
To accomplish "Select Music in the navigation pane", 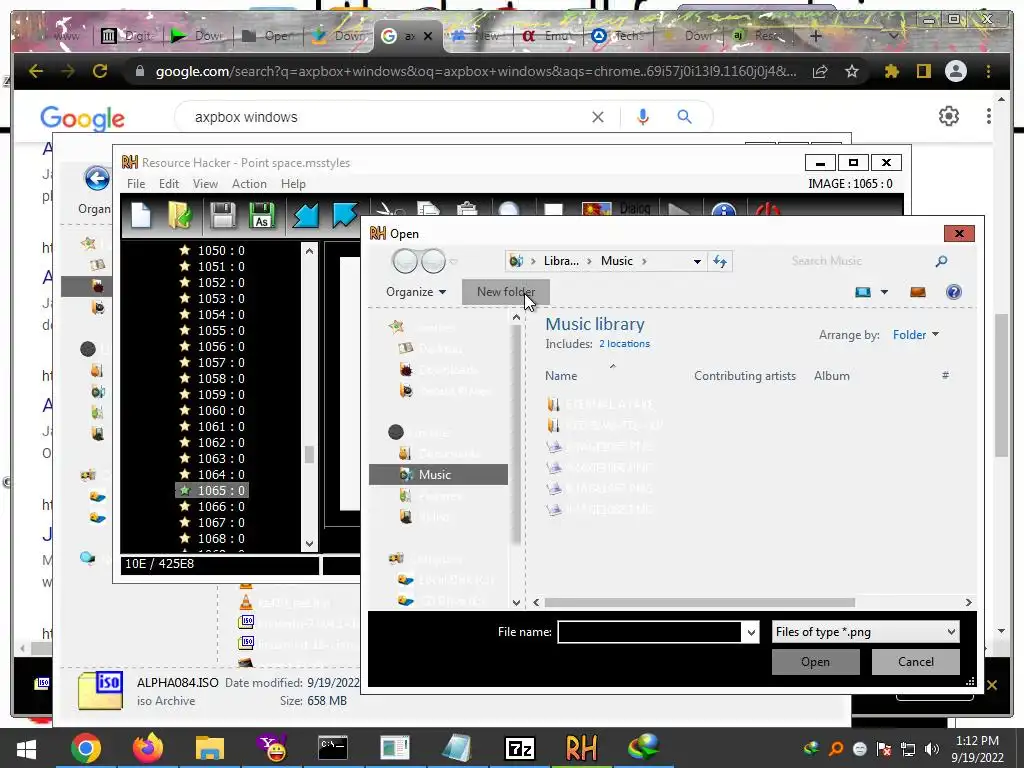I will (438, 475).
